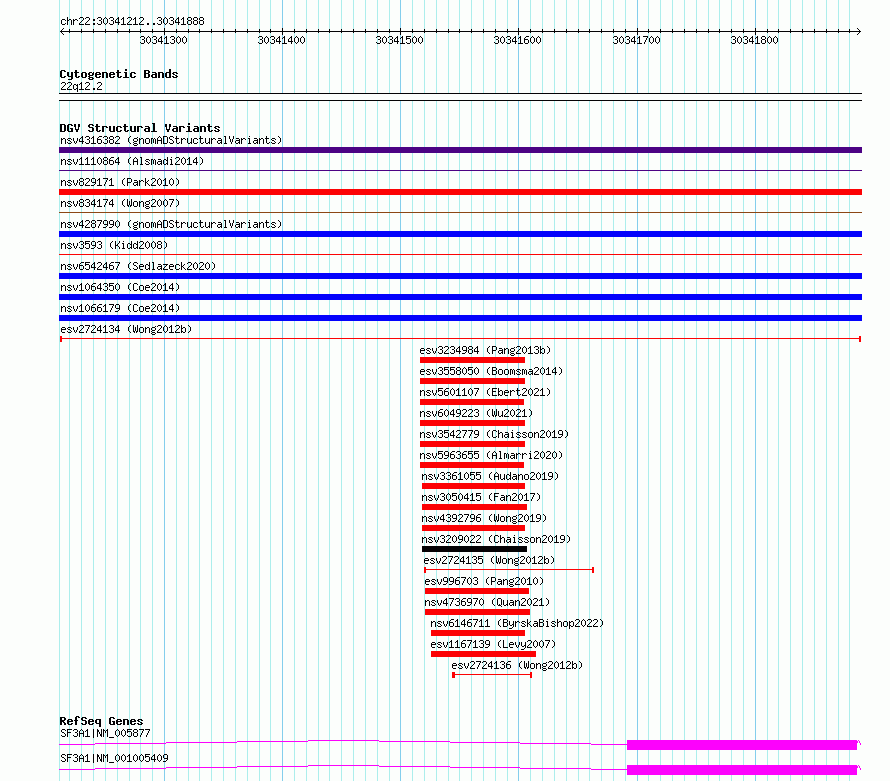This screenshot has height=781, width=890.
Task: Click ruler position 30341300
Action: point(163,40)
